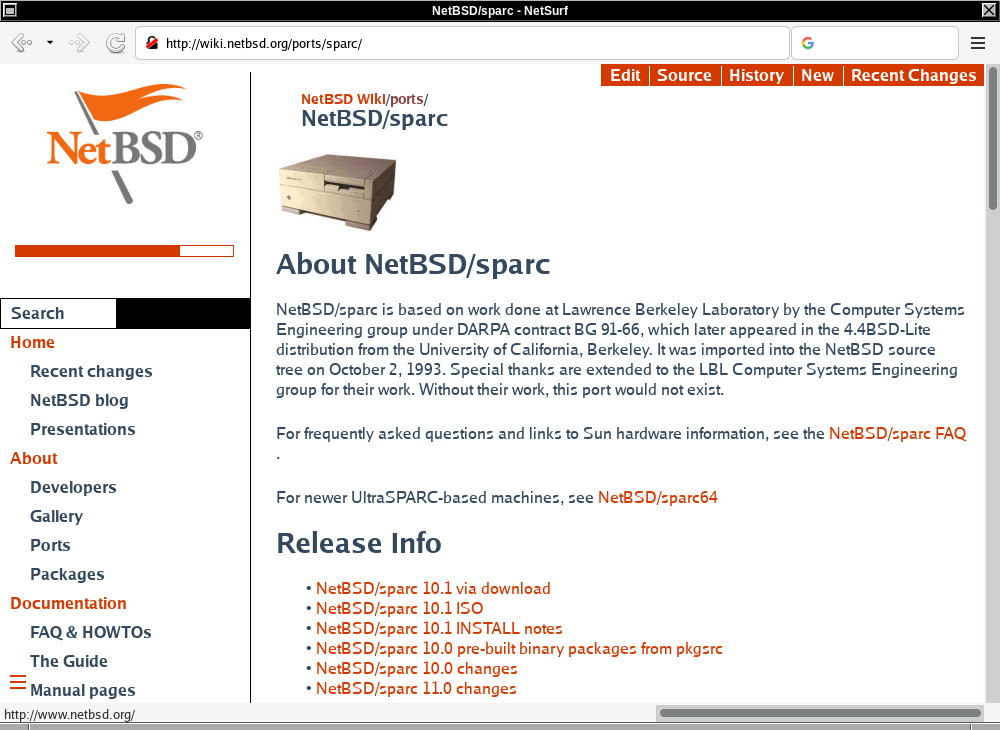Viewport: 1000px width, 730px height.
Task: Click the browser Back arrow button
Action: pyautogui.click(x=21, y=43)
